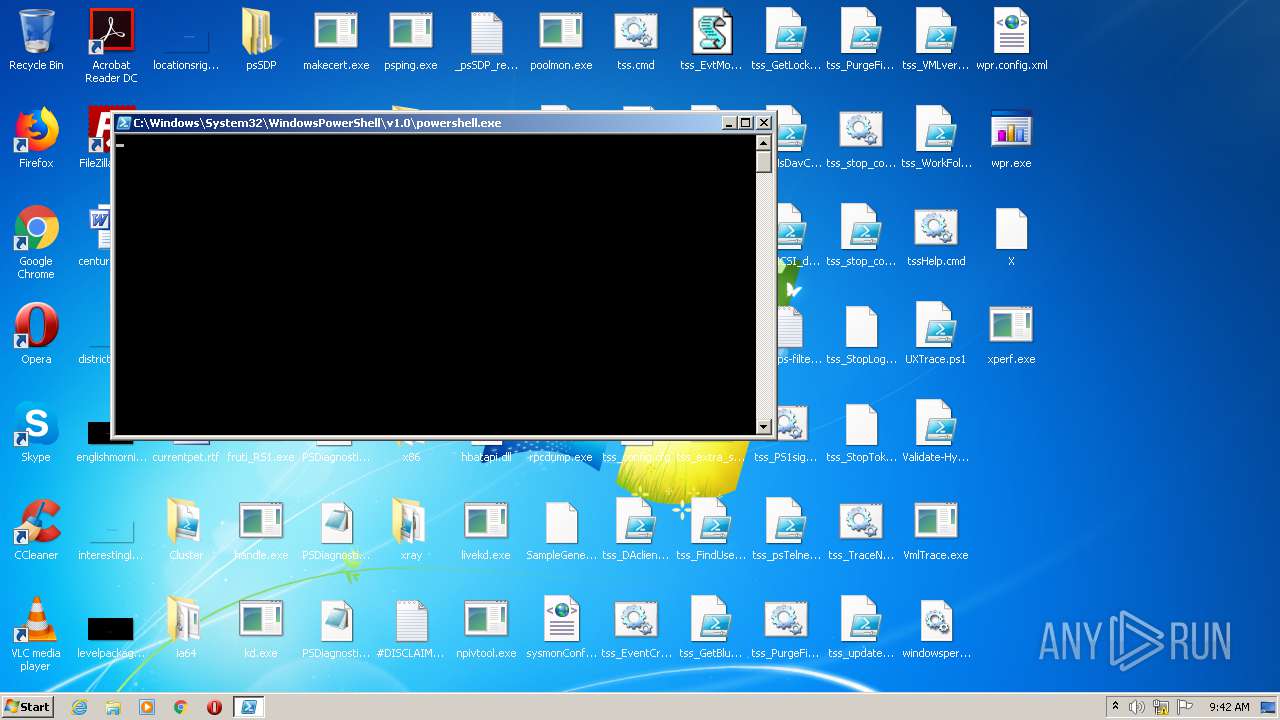Image resolution: width=1280 pixels, height=720 pixels.
Task: Launch Acrobat Reader DC shortcut
Action: pyautogui.click(x=111, y=46)
